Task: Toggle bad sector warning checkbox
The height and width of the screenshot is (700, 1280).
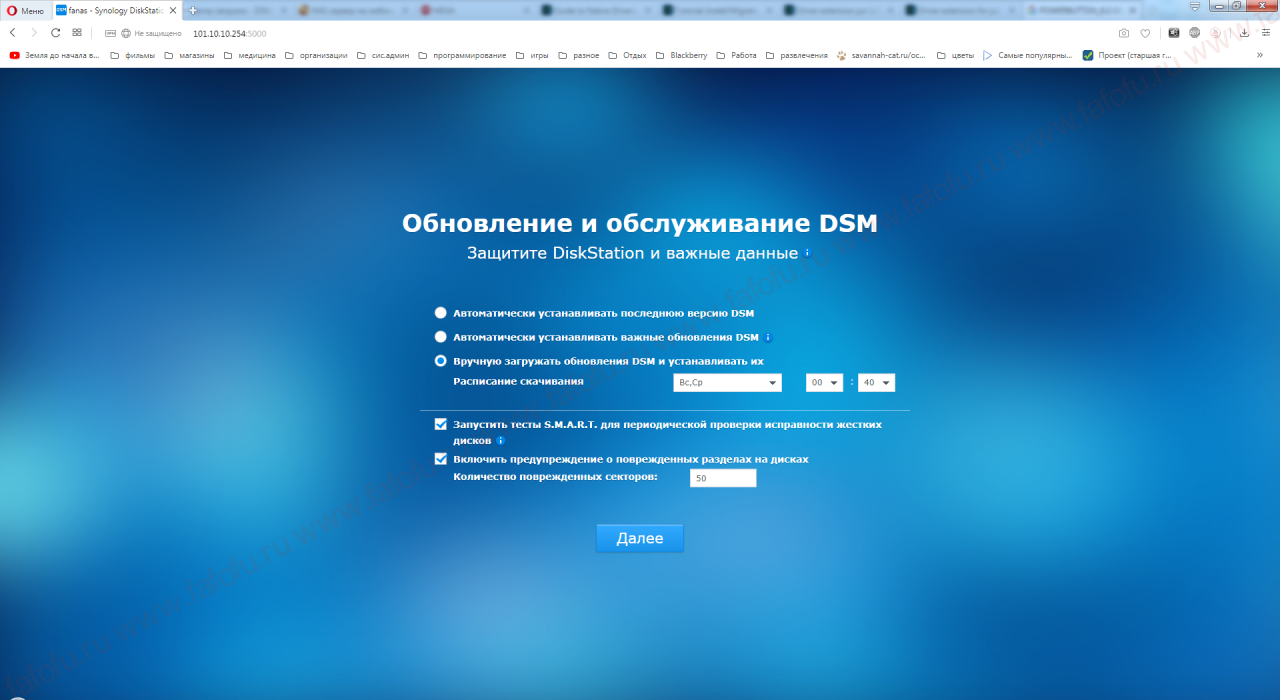Action: [441, 459]
